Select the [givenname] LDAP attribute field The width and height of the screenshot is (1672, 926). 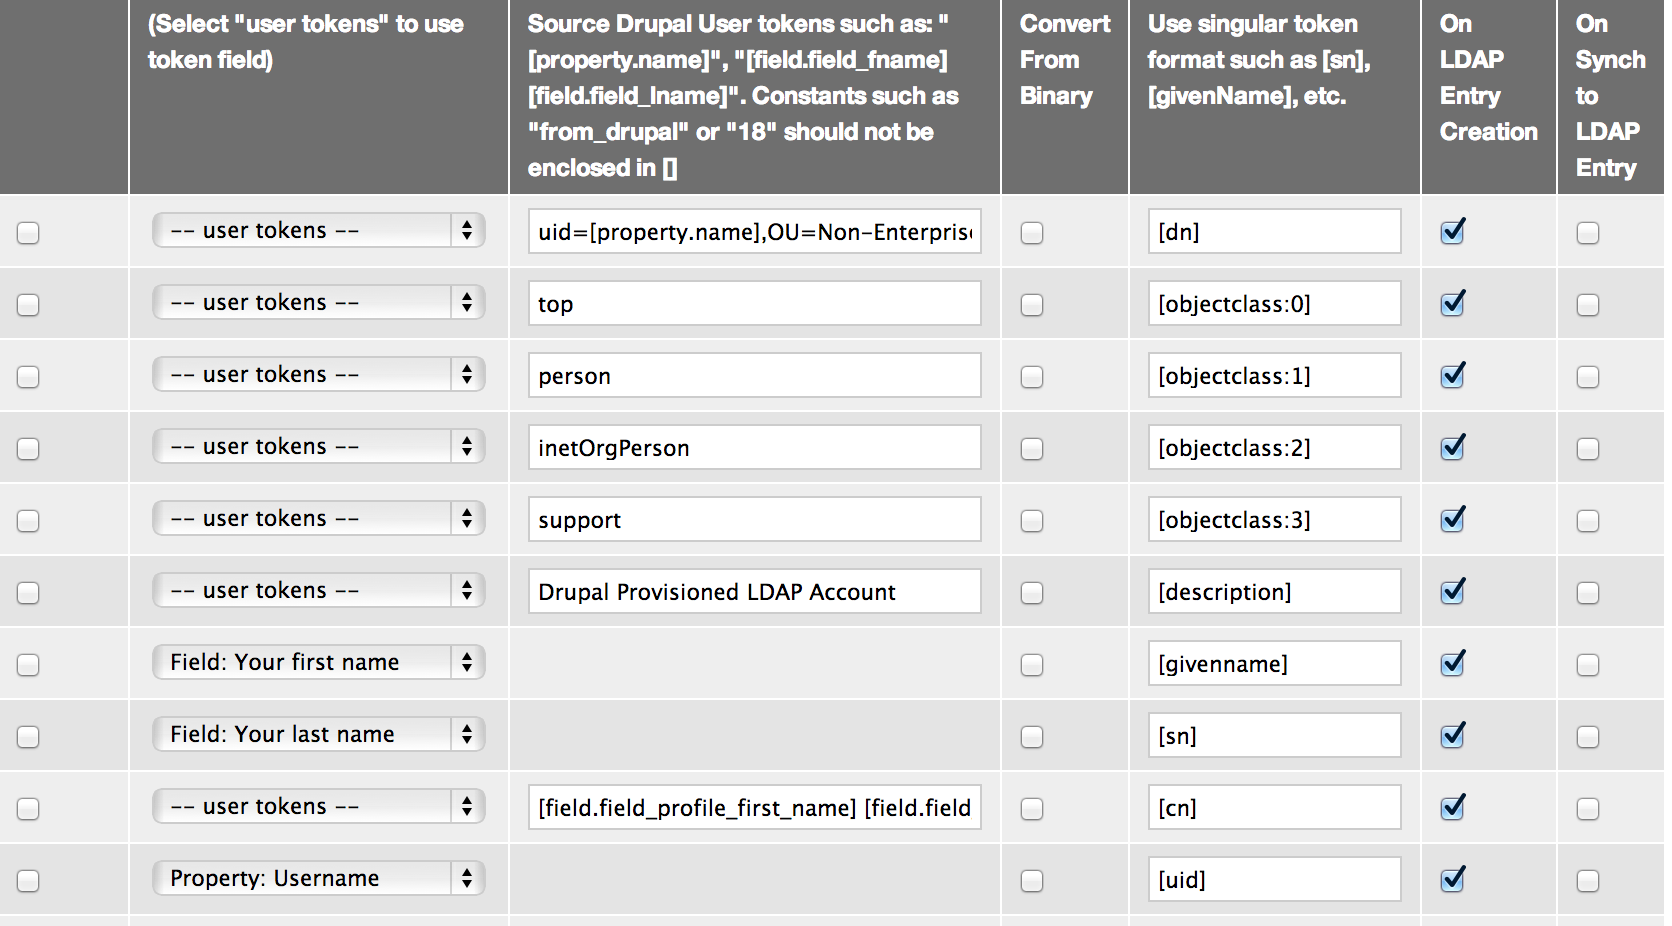pyautogui.click(x=1274, y=664)
